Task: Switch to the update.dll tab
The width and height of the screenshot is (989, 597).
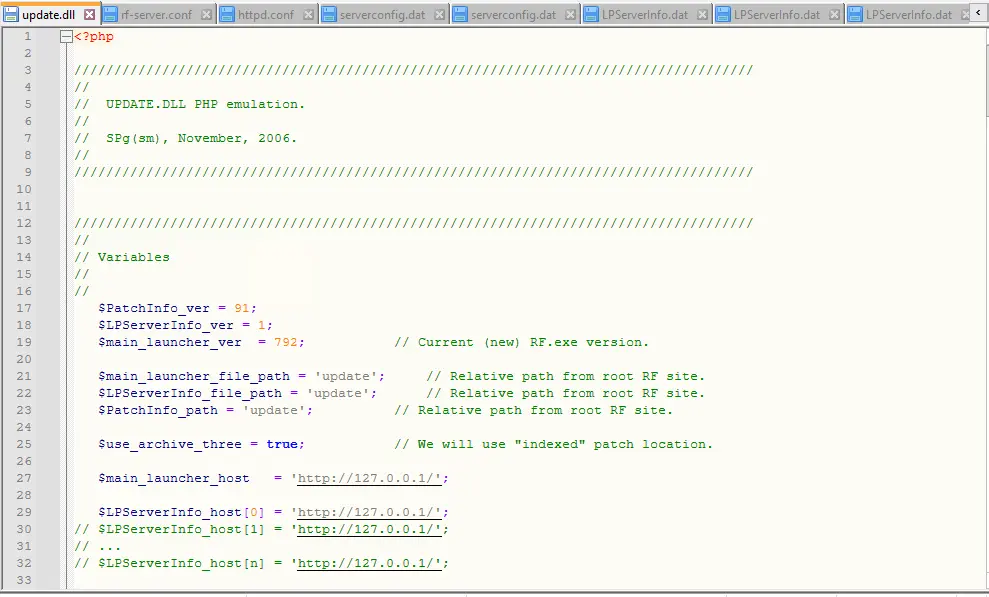Action: tap(50, 14)
